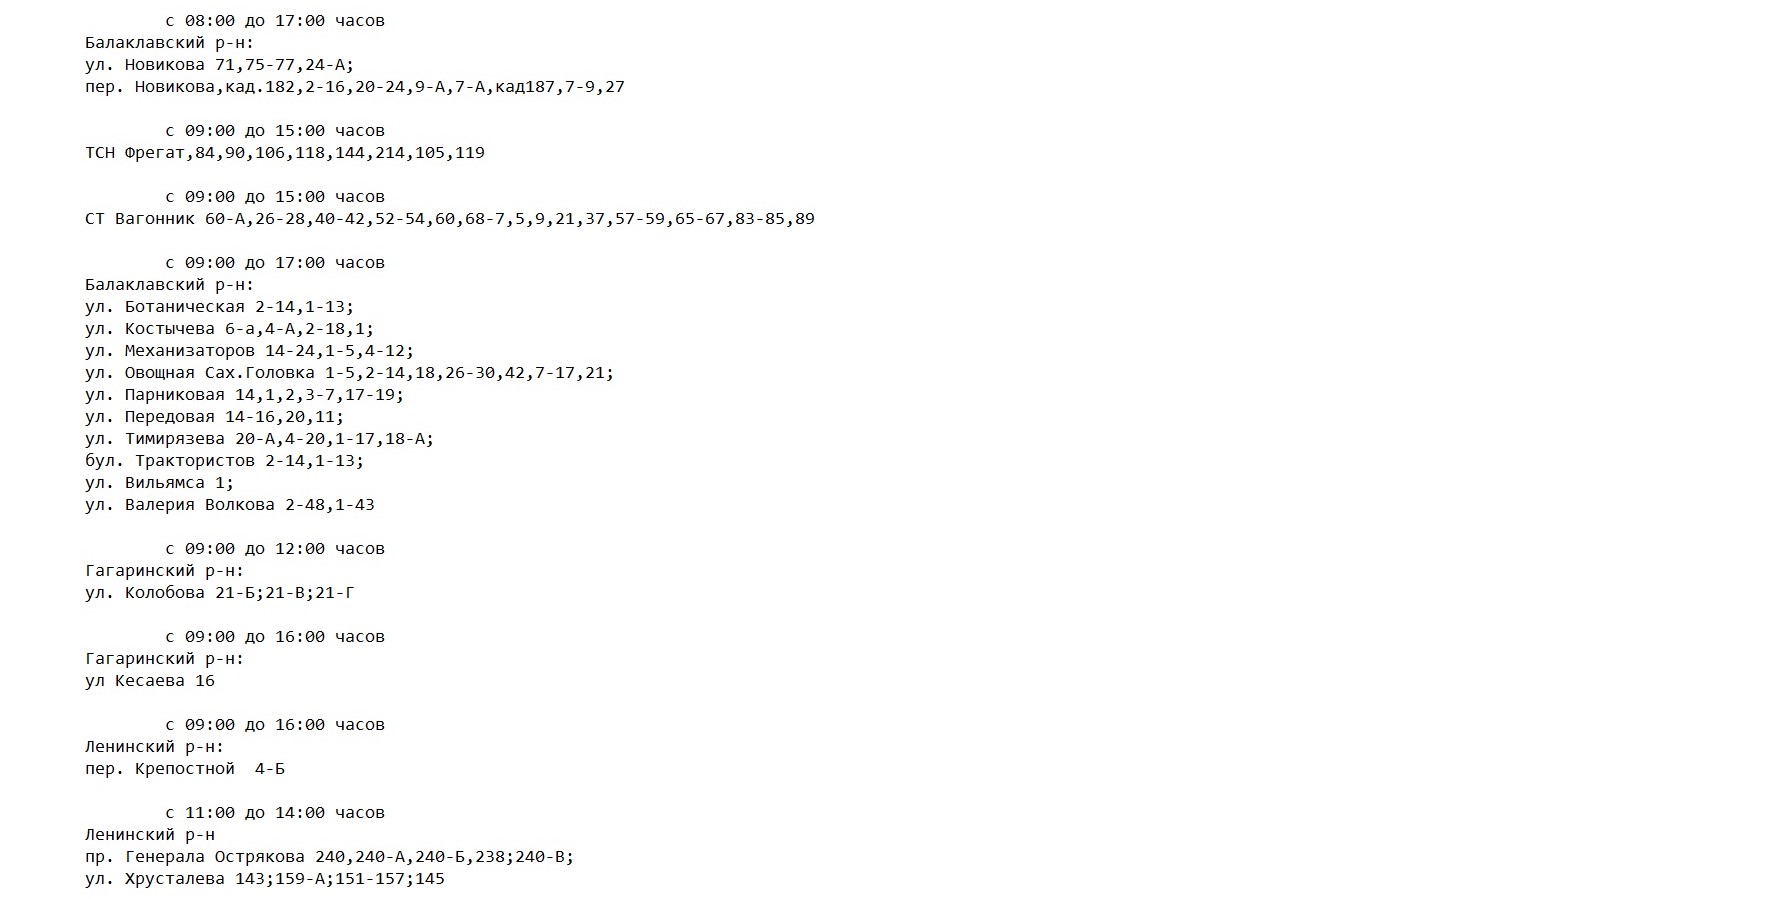
Task: Click the ул. Тимирязева line
Action: point(259,439)
